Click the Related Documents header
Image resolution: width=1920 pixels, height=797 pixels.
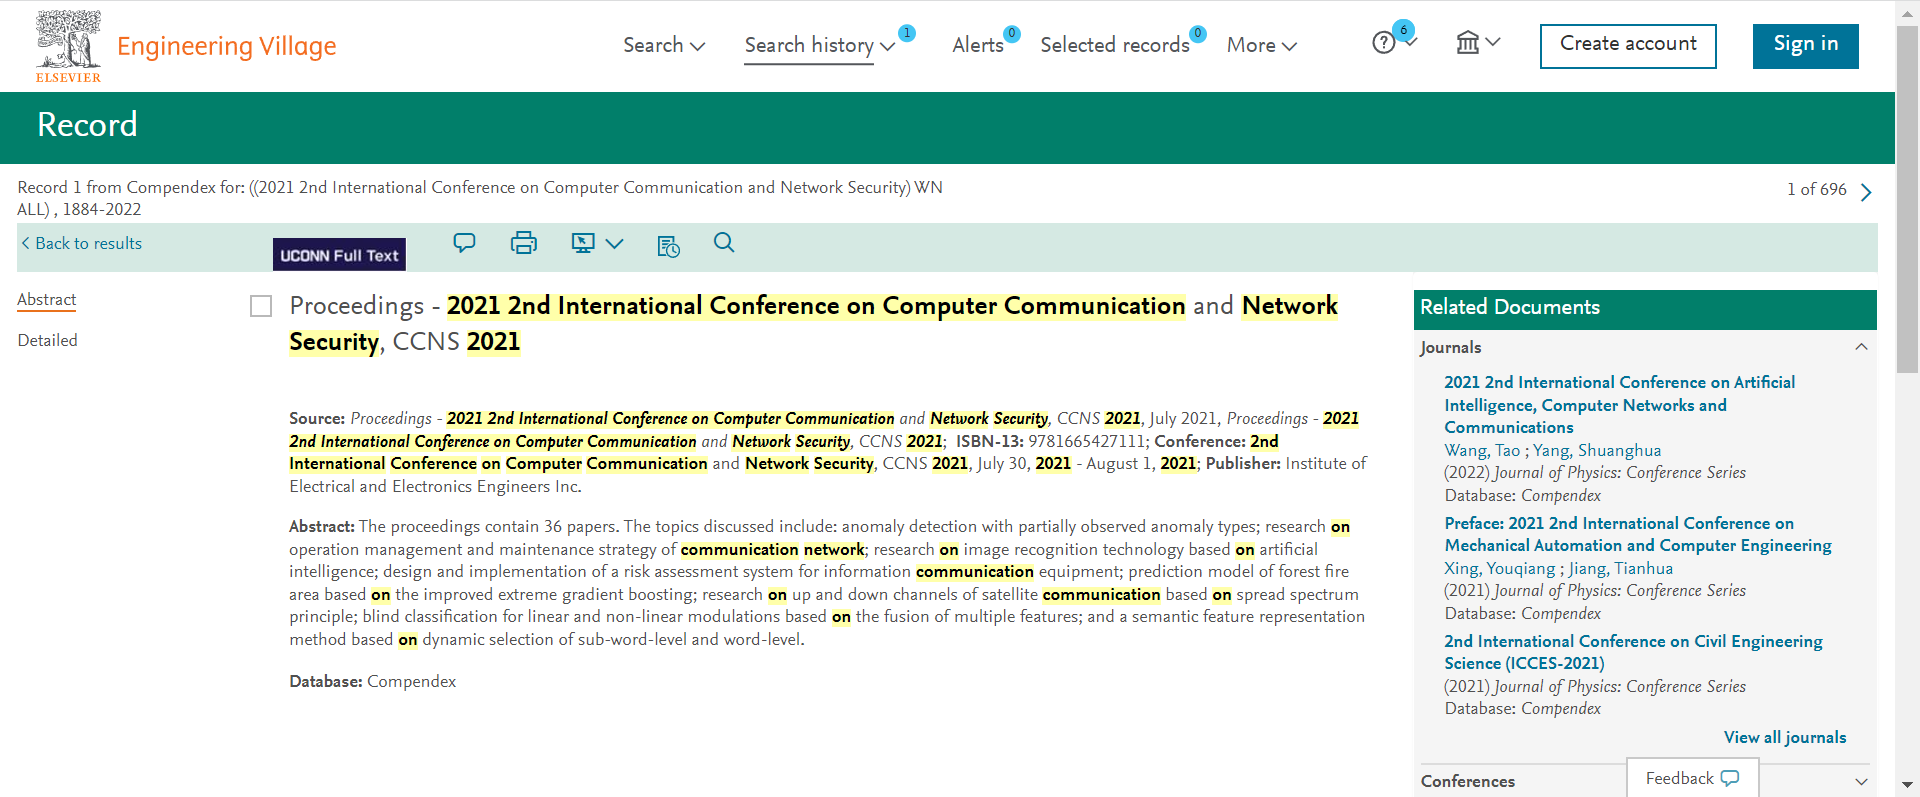(1645, 309)
